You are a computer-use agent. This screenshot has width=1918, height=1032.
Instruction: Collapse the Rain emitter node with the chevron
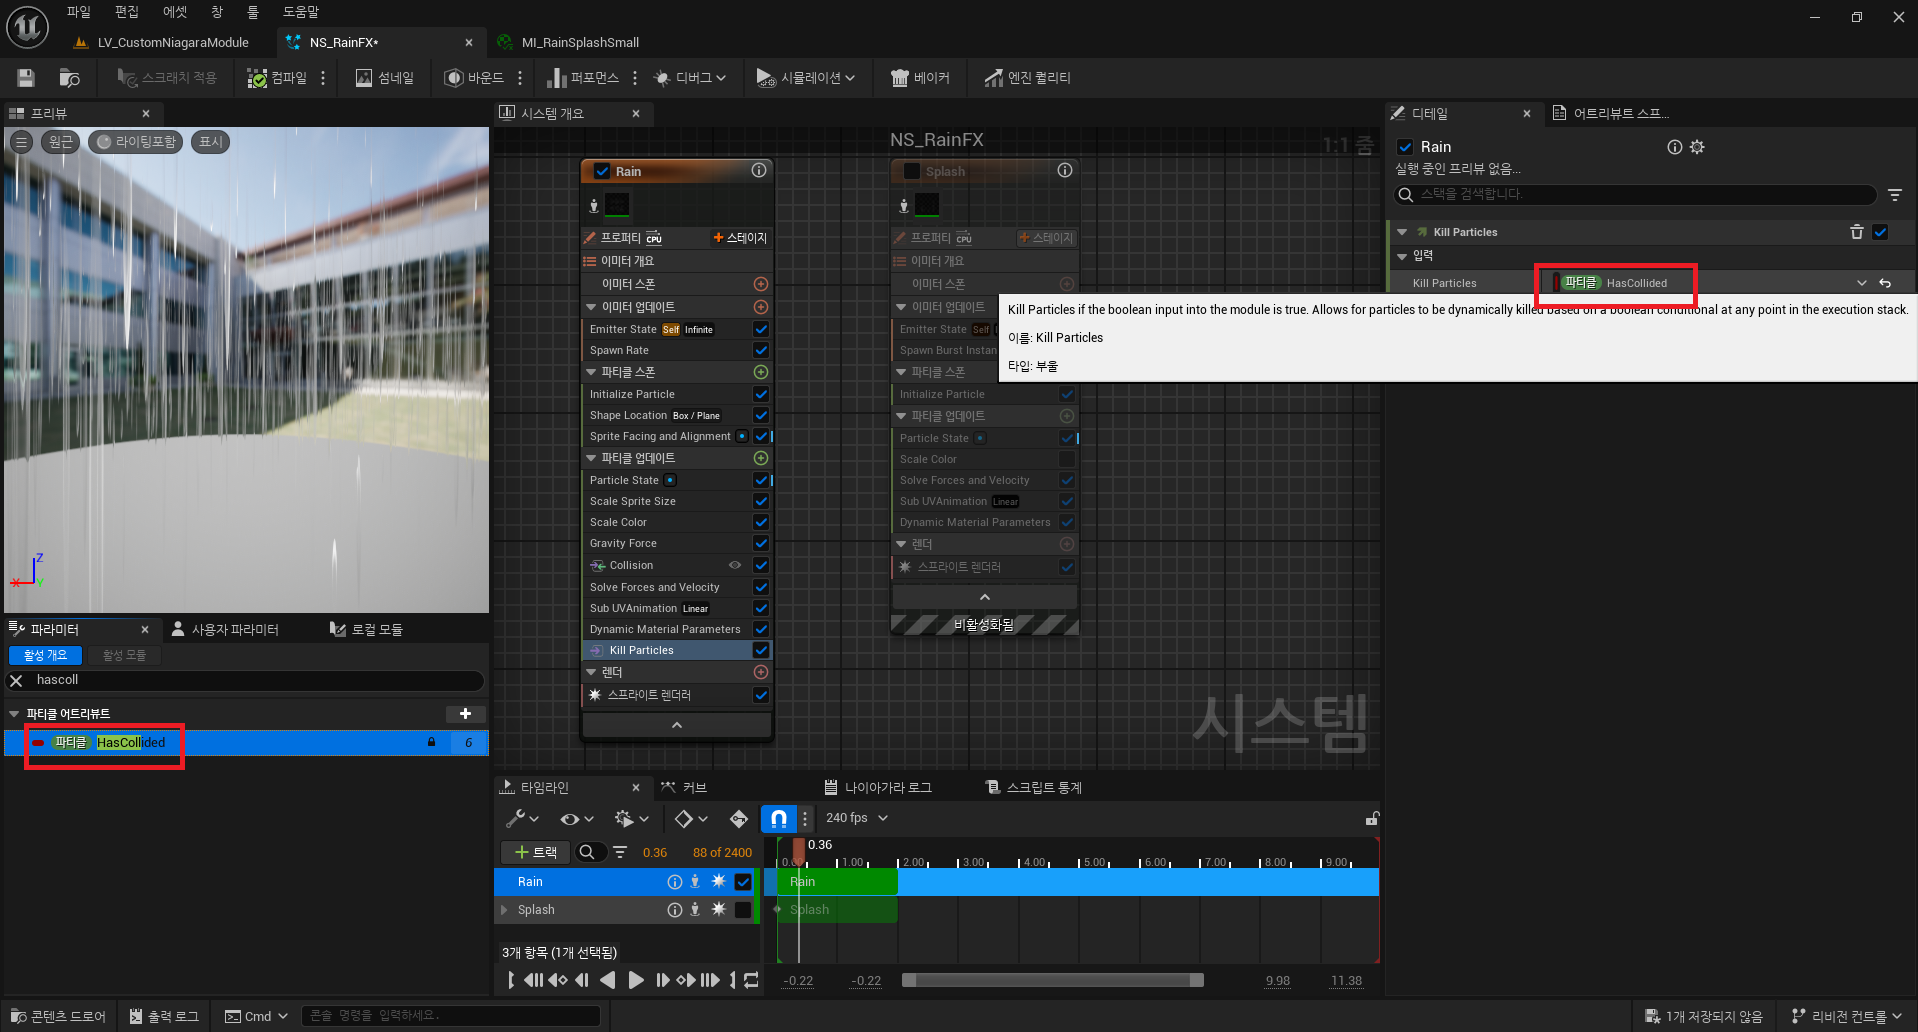677,725
